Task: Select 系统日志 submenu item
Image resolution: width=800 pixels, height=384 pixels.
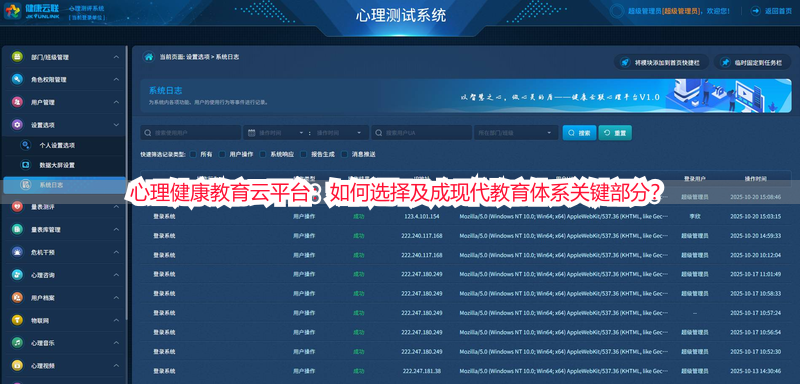Action: (x=64, y=185)
